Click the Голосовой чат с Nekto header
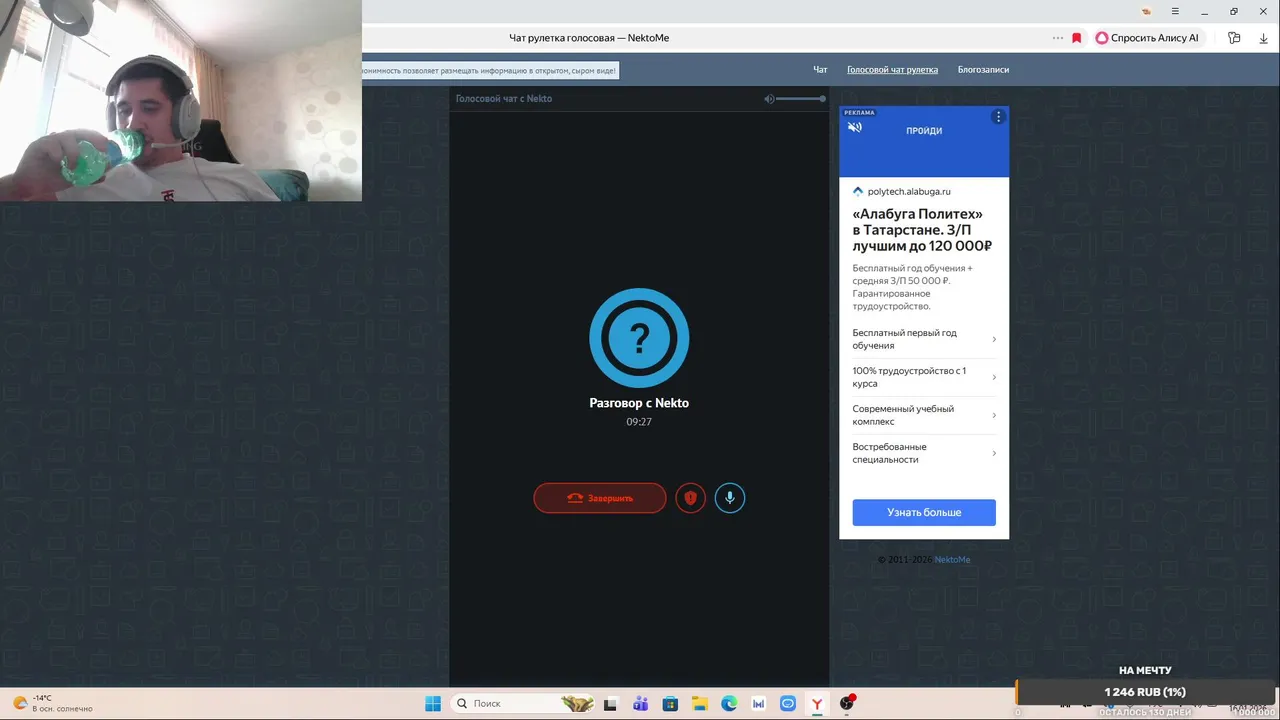The width and height of the screenshot is (1280, 720). (x=504, y=98)
